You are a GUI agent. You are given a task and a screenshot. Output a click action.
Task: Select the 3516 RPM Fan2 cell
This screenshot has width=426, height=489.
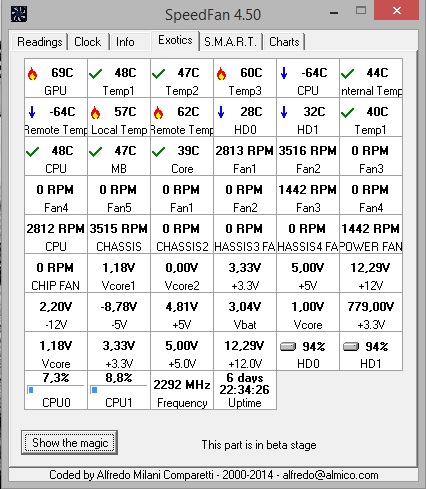308,156
